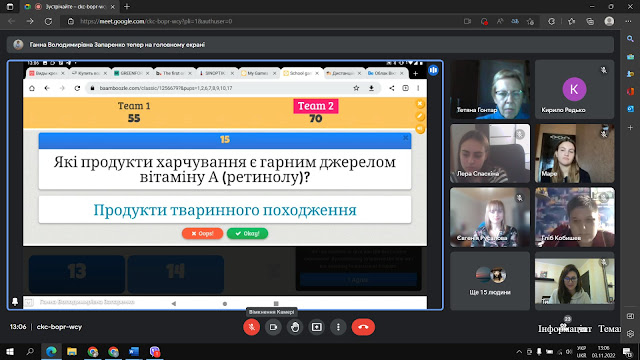Open the 'Ще 15 людини' tile
This screenshot has height=360, width=640.
point(490,281)
